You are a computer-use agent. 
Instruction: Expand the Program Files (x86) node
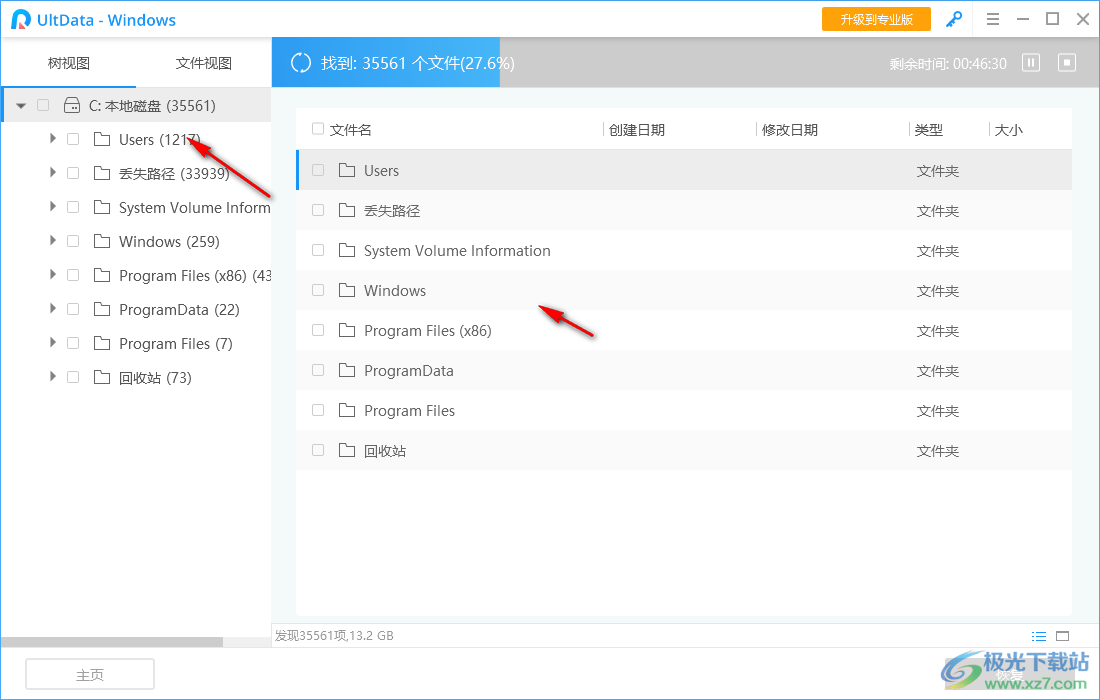click(53, 275)
